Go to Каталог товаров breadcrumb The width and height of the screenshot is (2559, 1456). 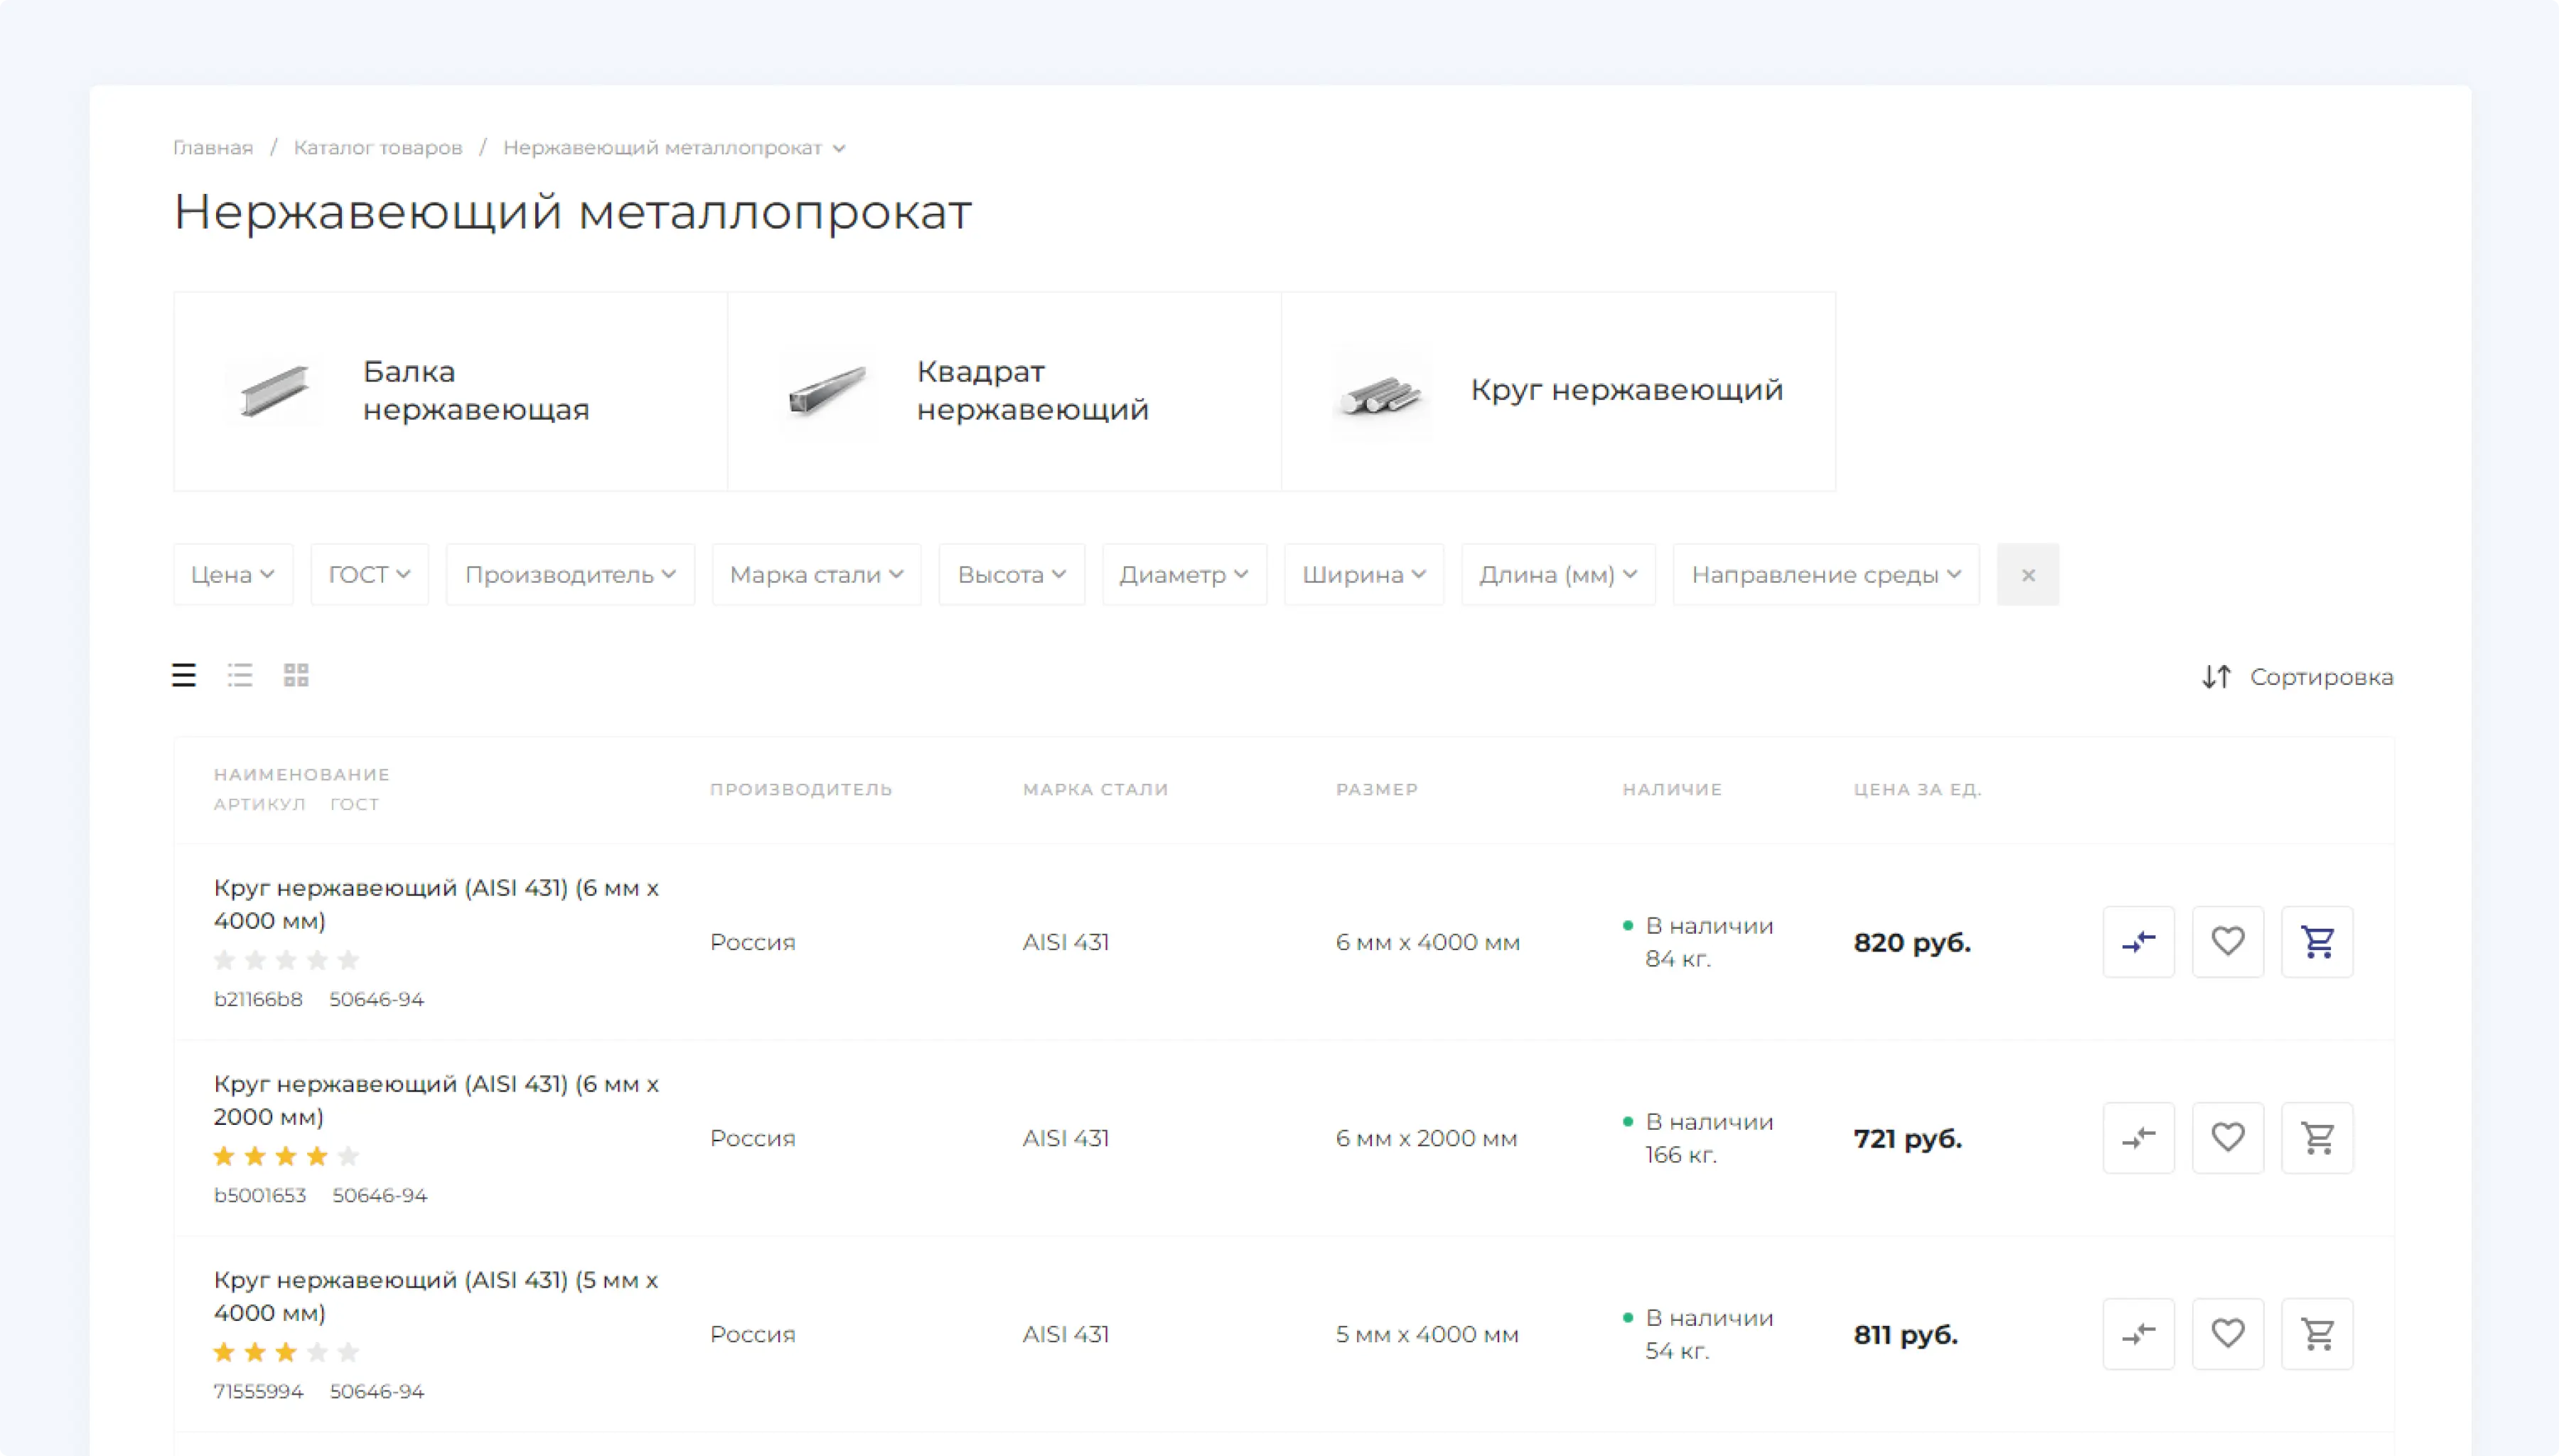(x=377, y=148)
